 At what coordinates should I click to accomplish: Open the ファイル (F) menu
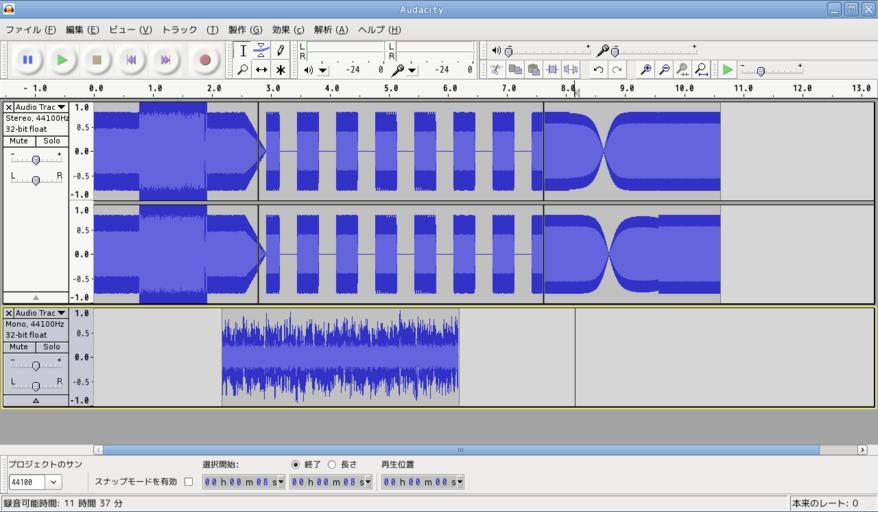click(x=30, y=30)
